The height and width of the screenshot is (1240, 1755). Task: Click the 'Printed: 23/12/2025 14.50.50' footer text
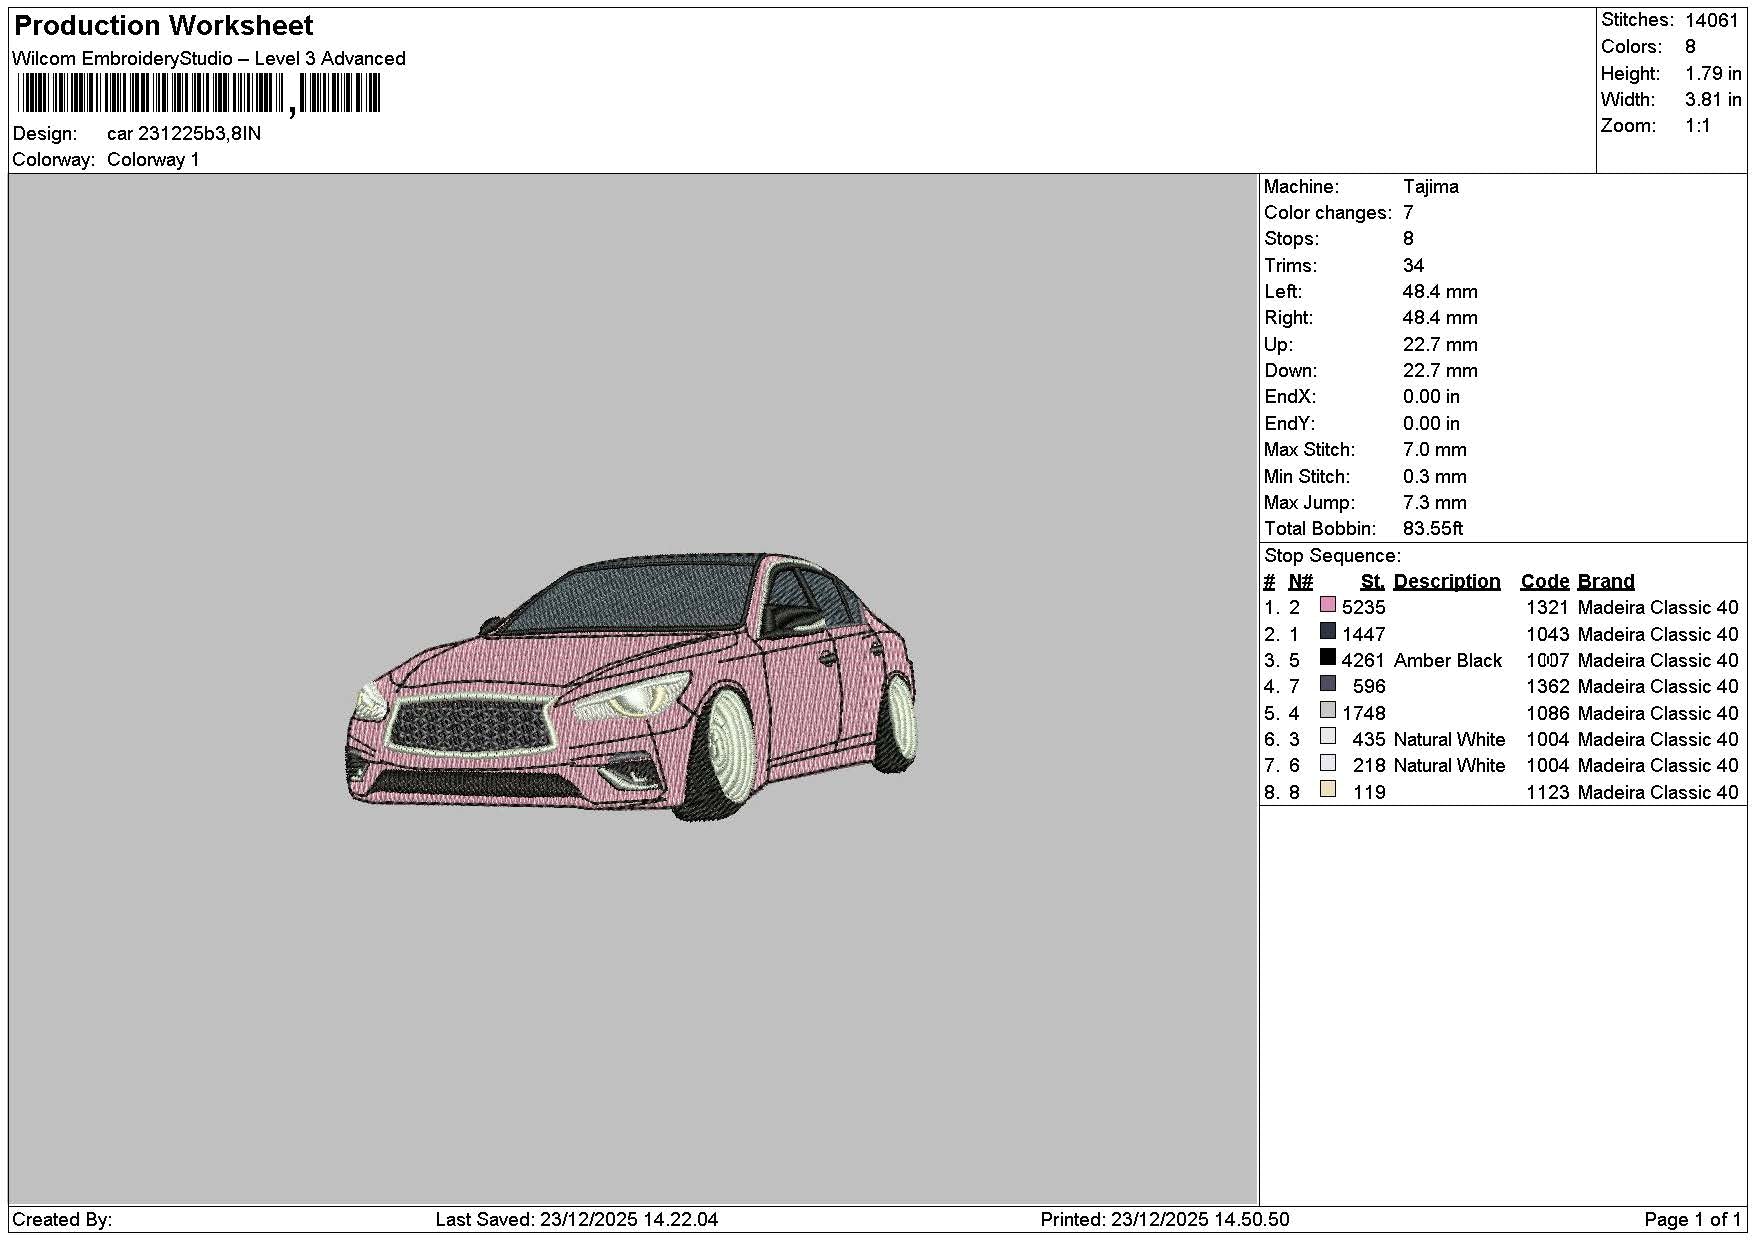tap(1164, 1220)
